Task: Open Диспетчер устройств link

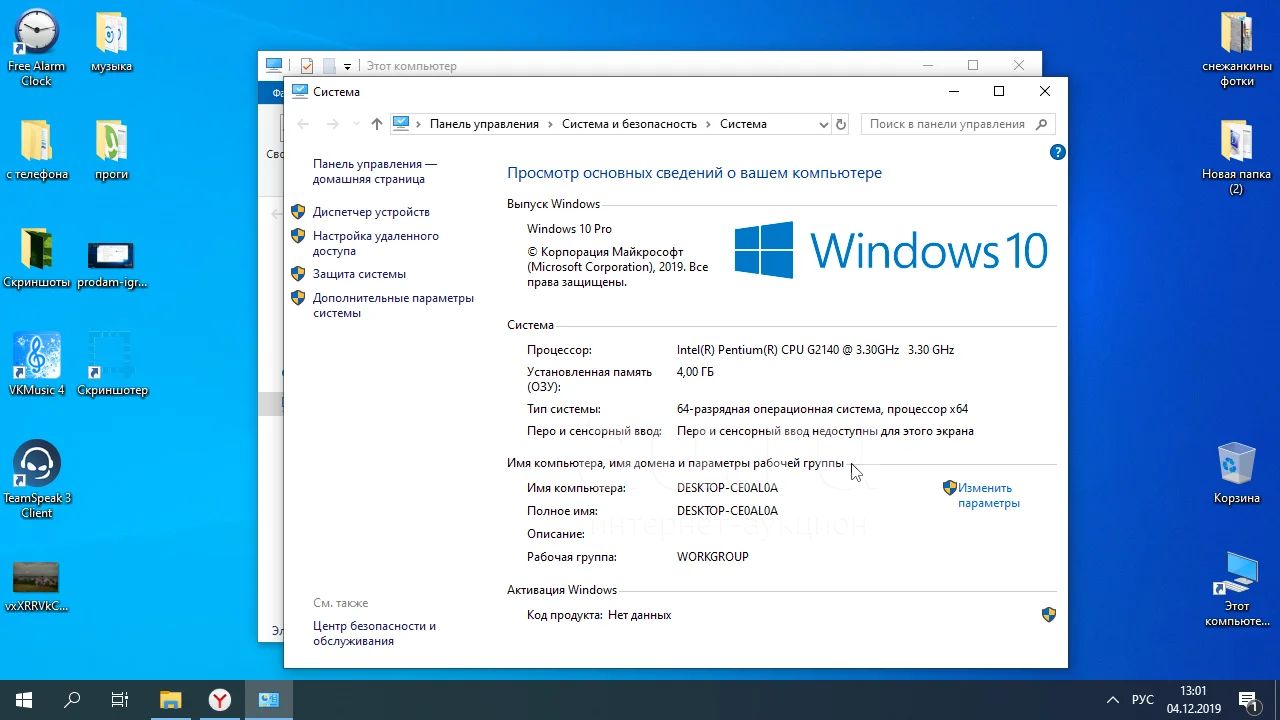Action: point(371,212)
